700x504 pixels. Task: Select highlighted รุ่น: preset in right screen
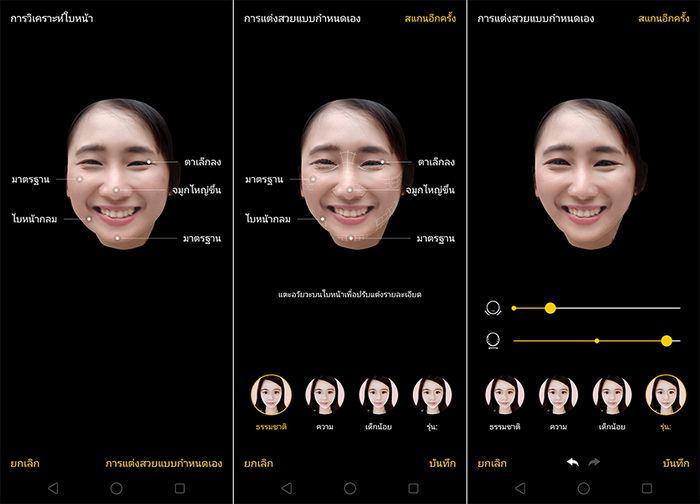(666, 394)
